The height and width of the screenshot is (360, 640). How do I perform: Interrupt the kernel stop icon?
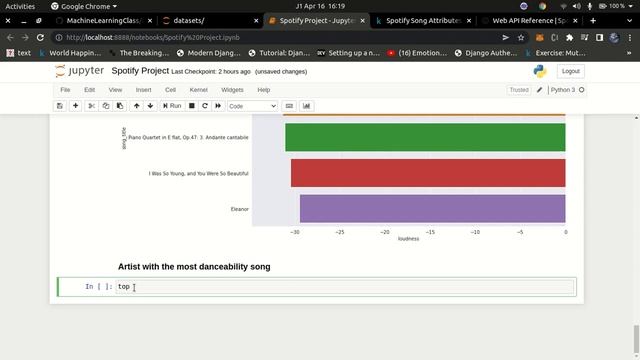[191, 106]
